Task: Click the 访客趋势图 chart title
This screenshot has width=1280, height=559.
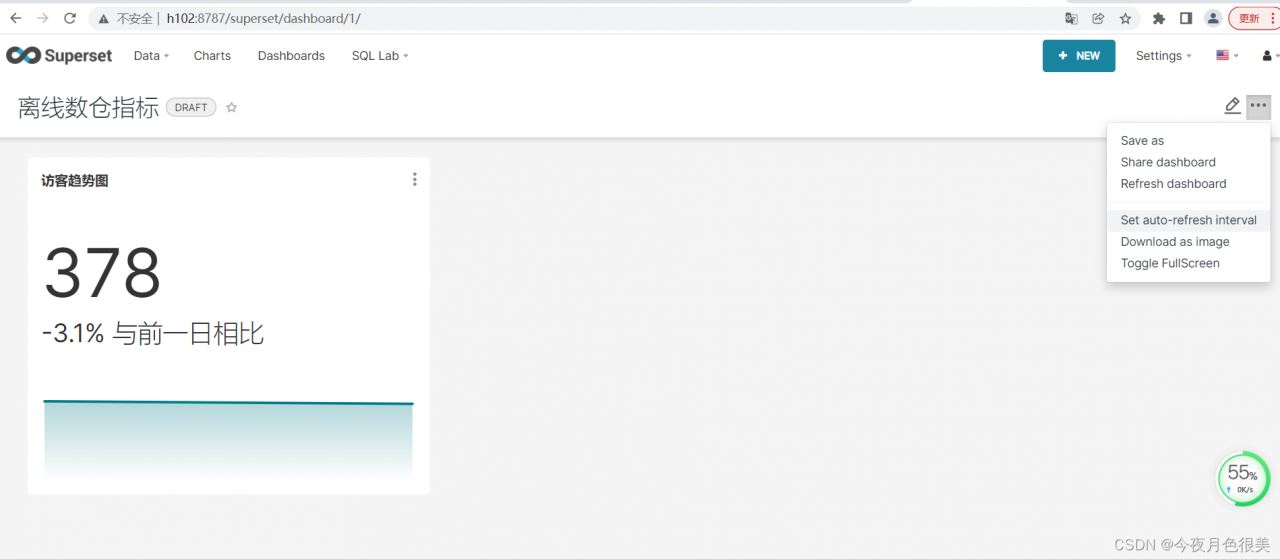Action: click(75, 181)
